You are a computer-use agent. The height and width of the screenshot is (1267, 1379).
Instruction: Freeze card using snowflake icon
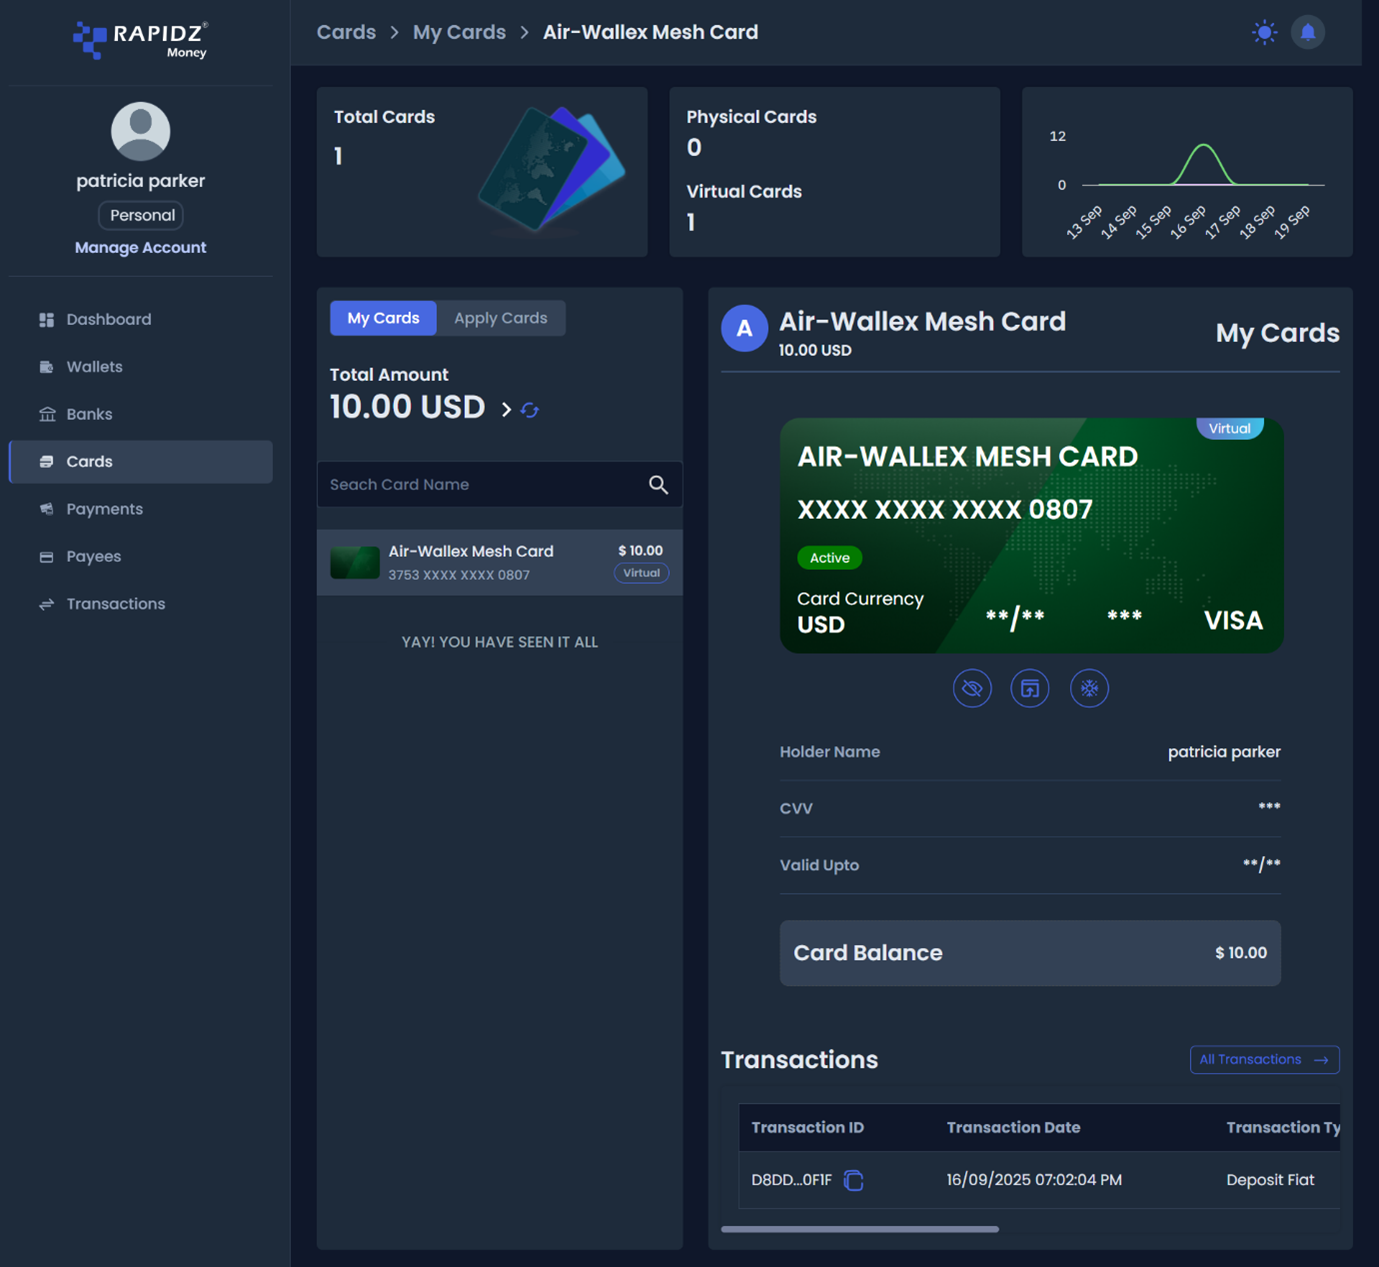pos(1089,688)
